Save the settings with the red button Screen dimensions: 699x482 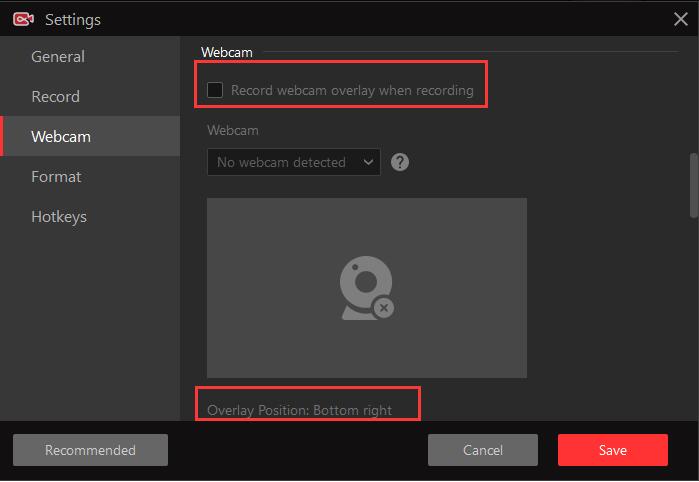click(612, 450)
